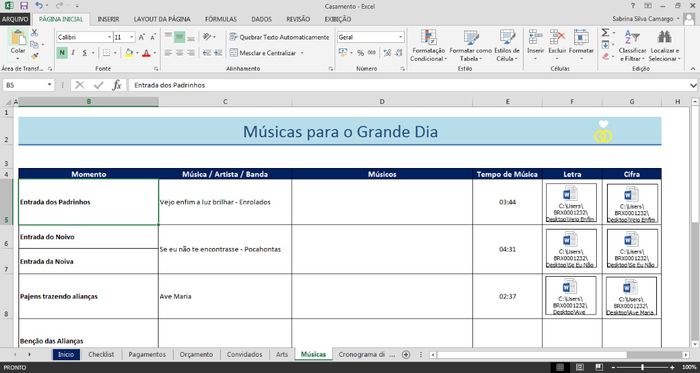Open the ARQUIVO tab
Screen dimensions: 700x373
(15, 19)
